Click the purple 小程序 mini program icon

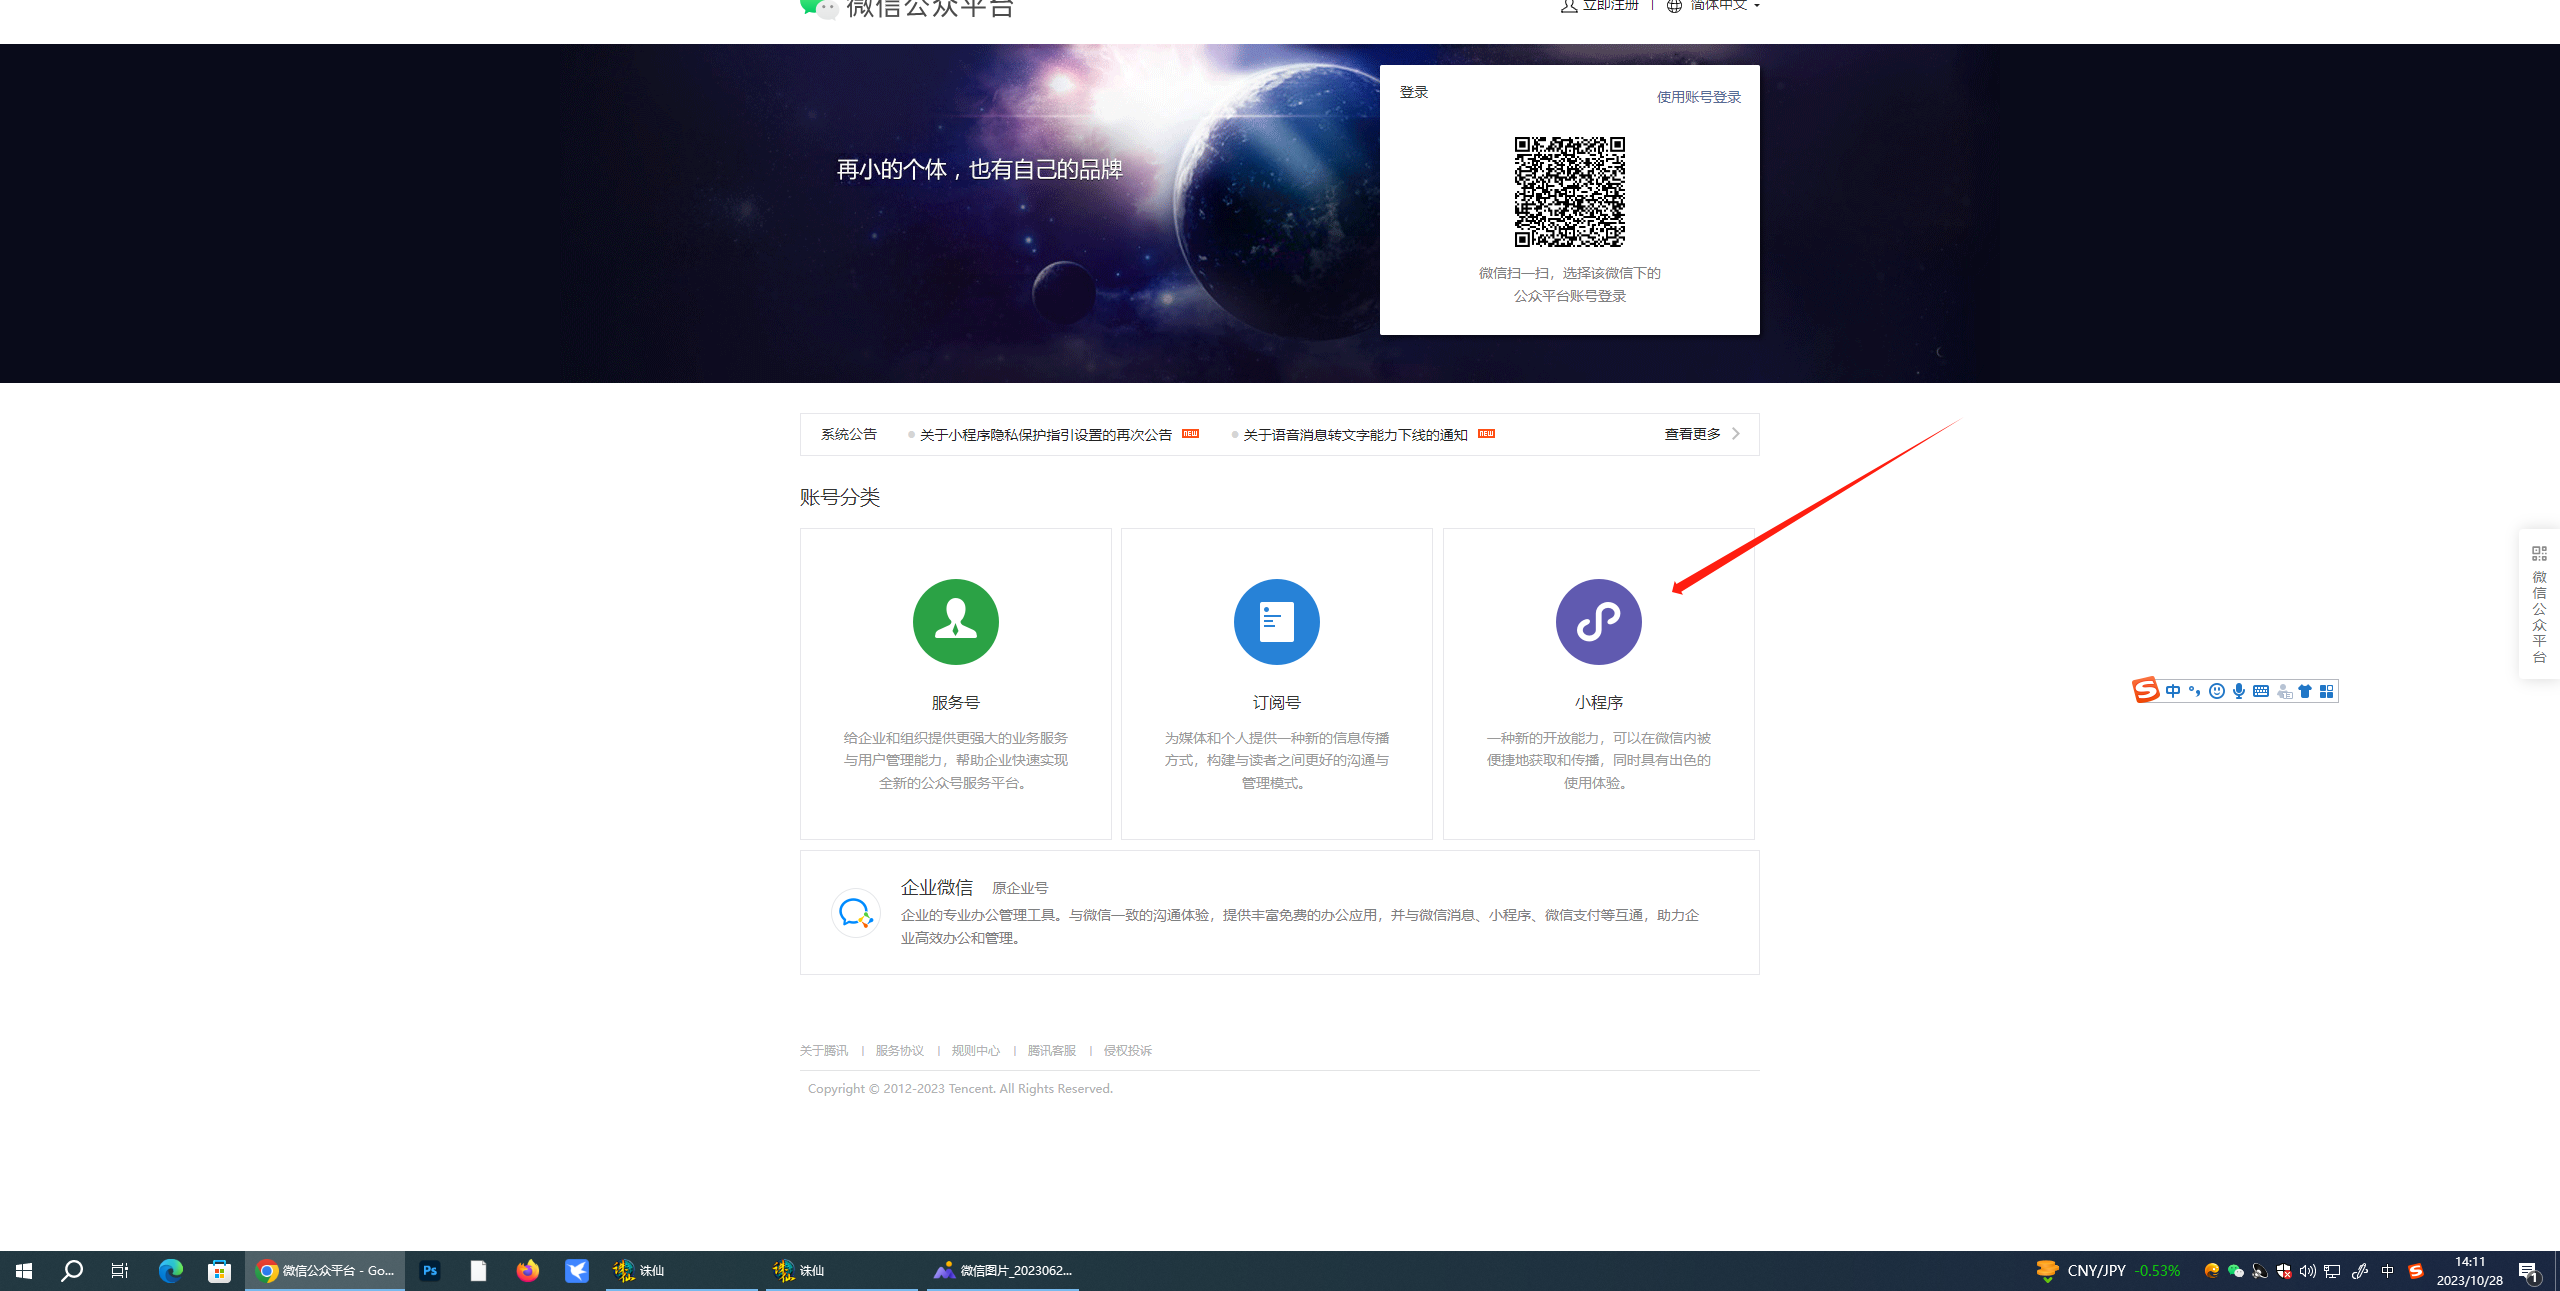[1598, 621]
